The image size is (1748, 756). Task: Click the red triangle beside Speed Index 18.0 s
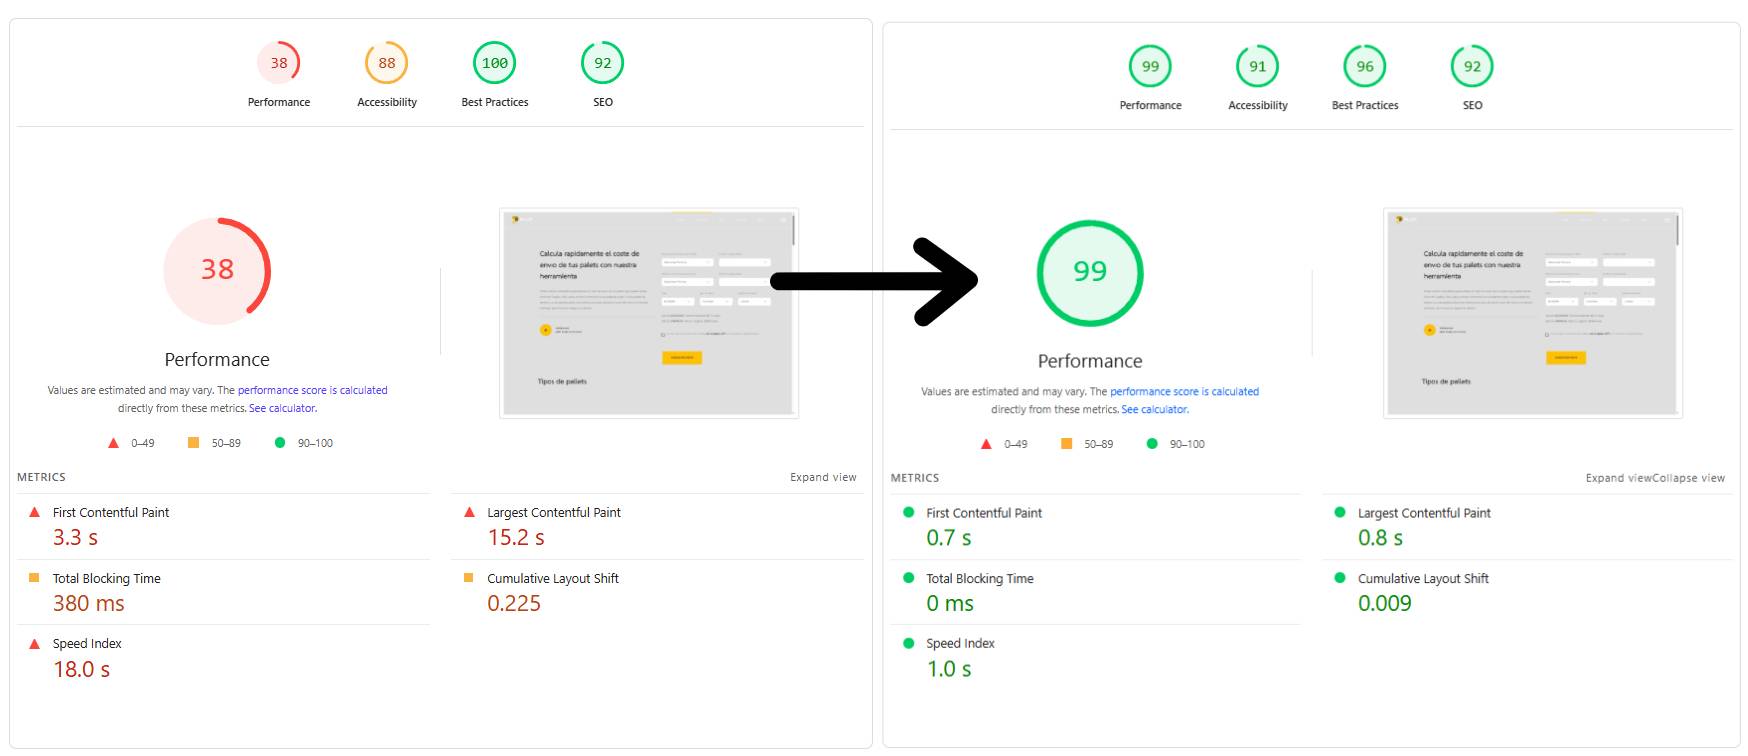tap(35, 644)
